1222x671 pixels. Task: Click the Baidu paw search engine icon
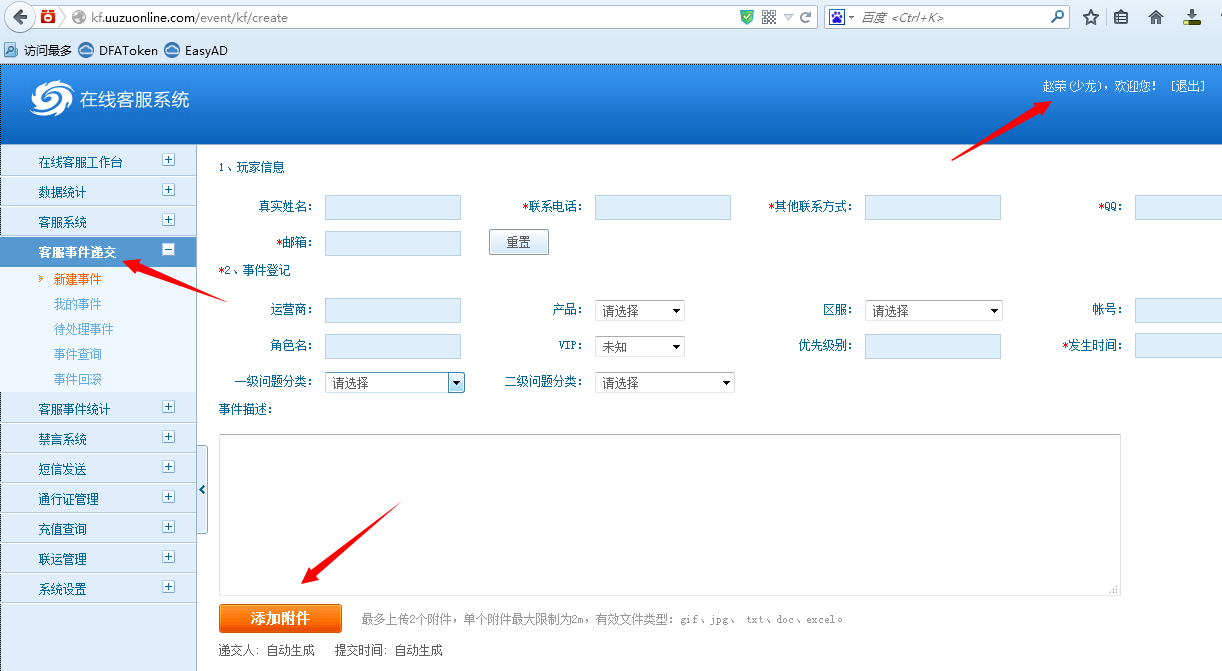[x=836, y=17]
